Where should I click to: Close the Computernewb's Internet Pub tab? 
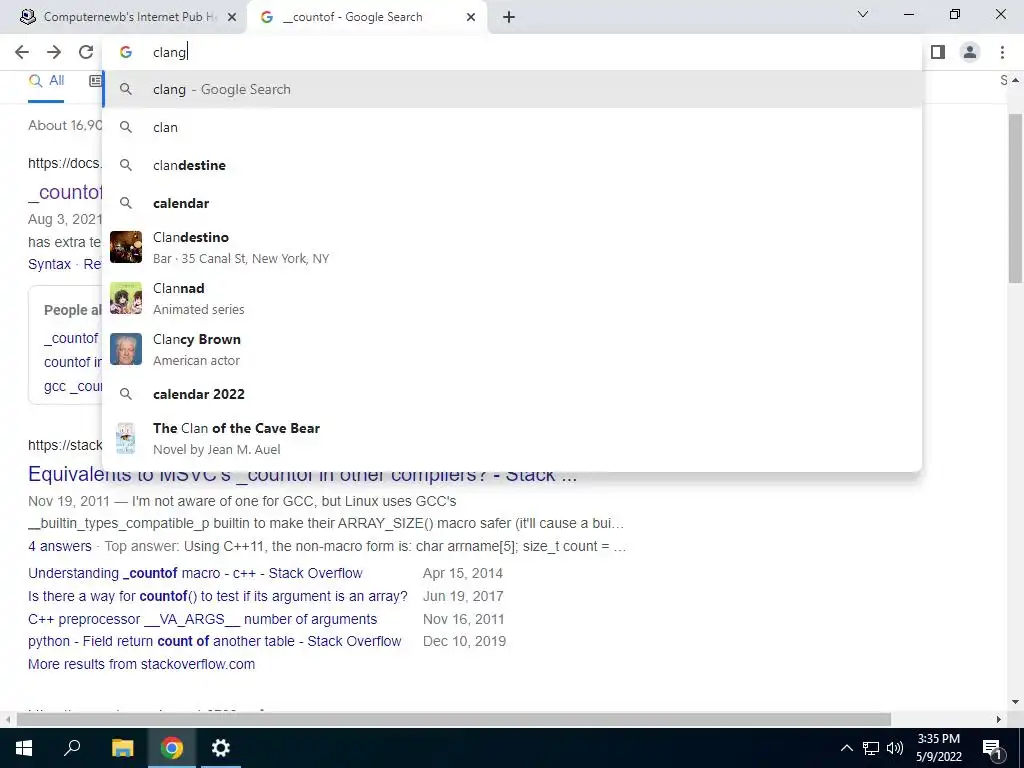click(232, 17)
